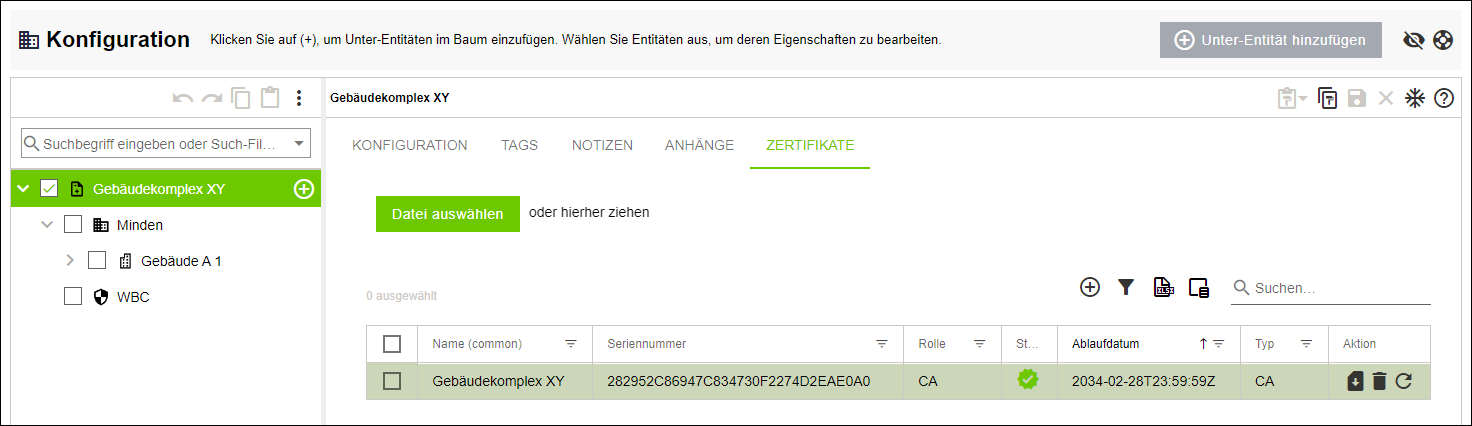The height and width of the screenshot is (426, 1472).
Task: Open the table filter funnel icon
Action: [x=1126, y=288]
